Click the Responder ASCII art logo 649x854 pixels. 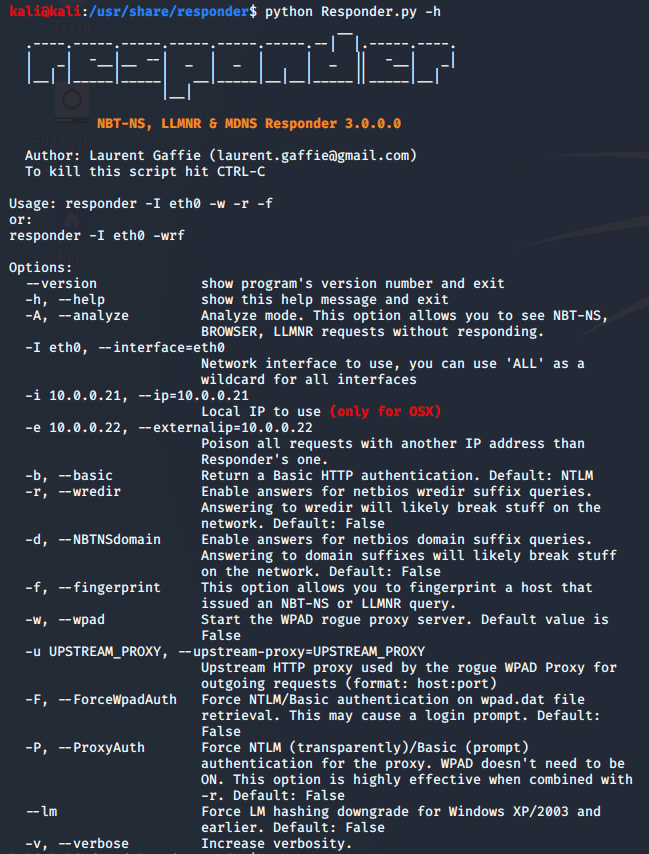coord(241,64)
